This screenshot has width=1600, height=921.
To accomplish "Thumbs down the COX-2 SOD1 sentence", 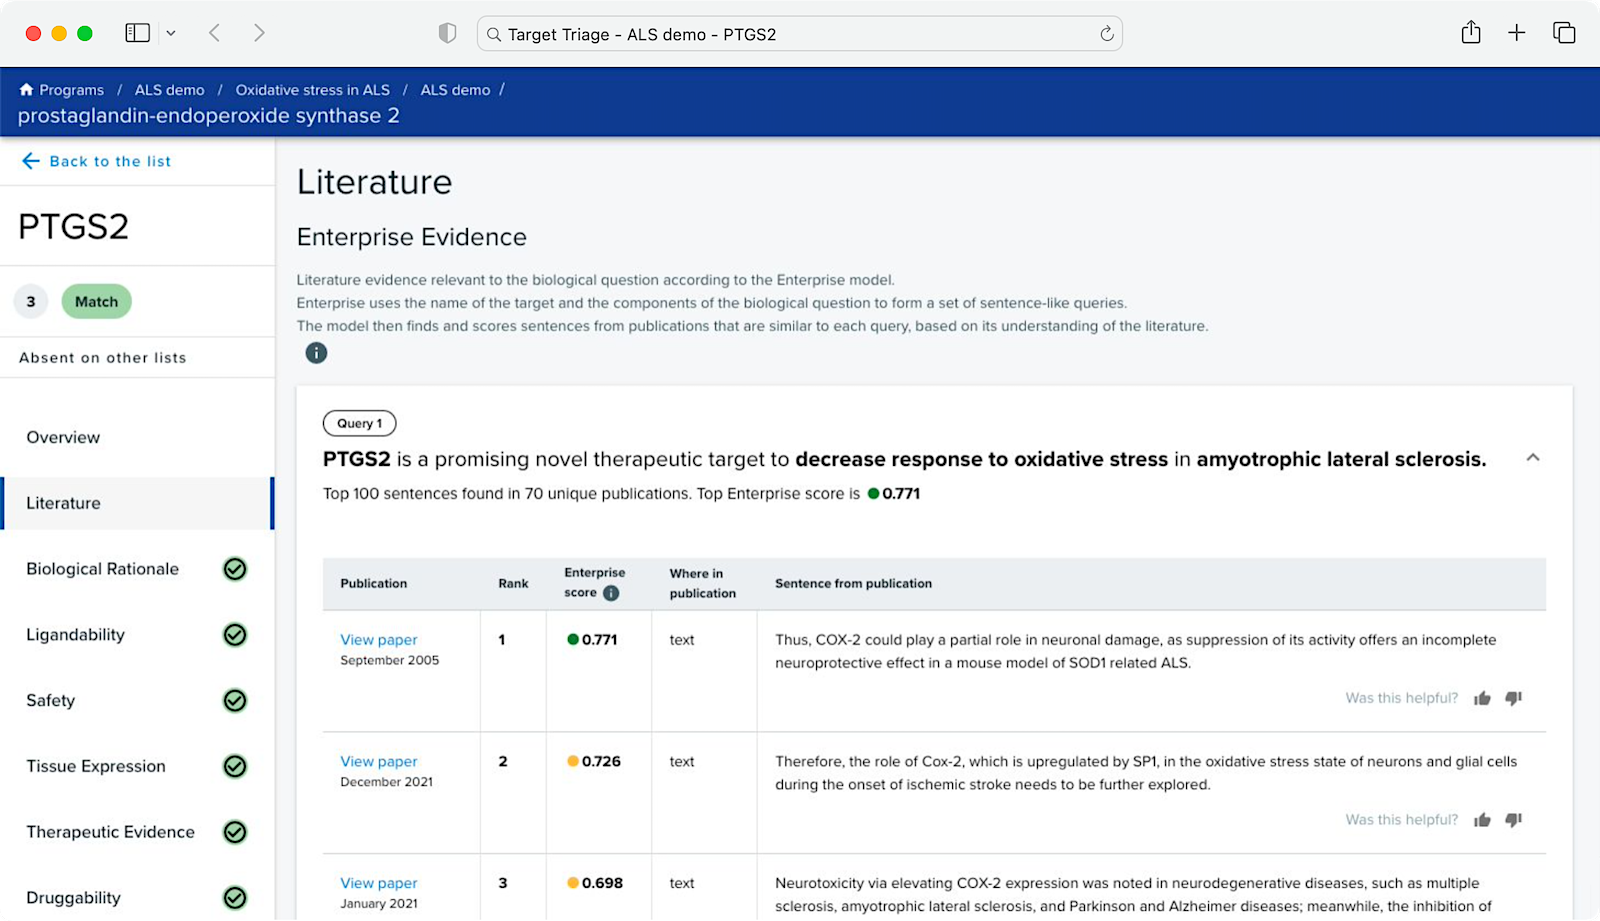I will 1514,698.
